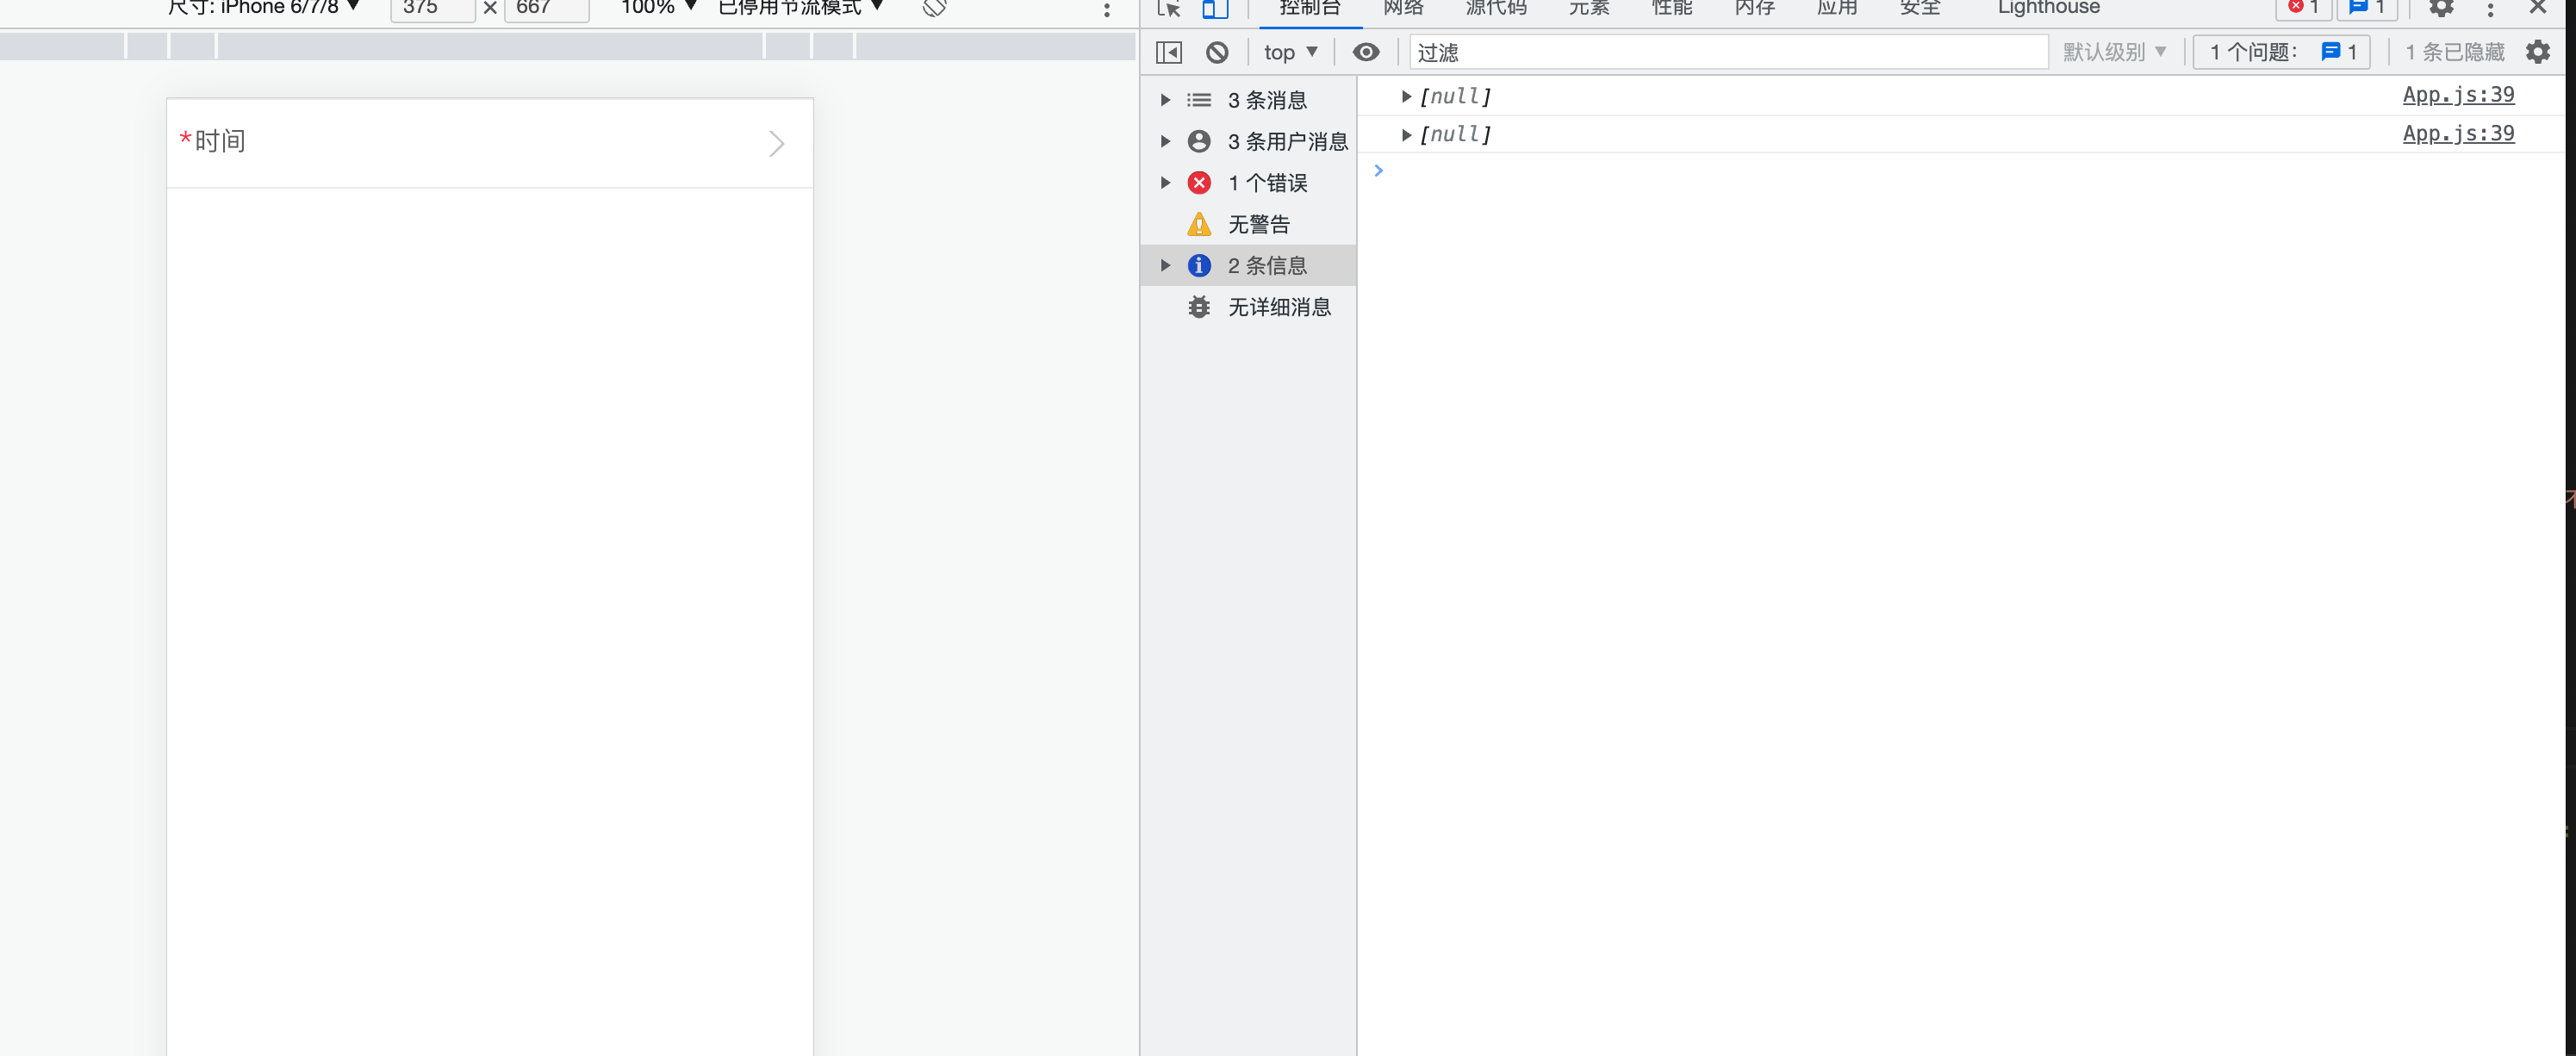This screenshot has height=1056, width=2576.
Task: Click the error count badge in toolbar
Action: coord(2303,8)
